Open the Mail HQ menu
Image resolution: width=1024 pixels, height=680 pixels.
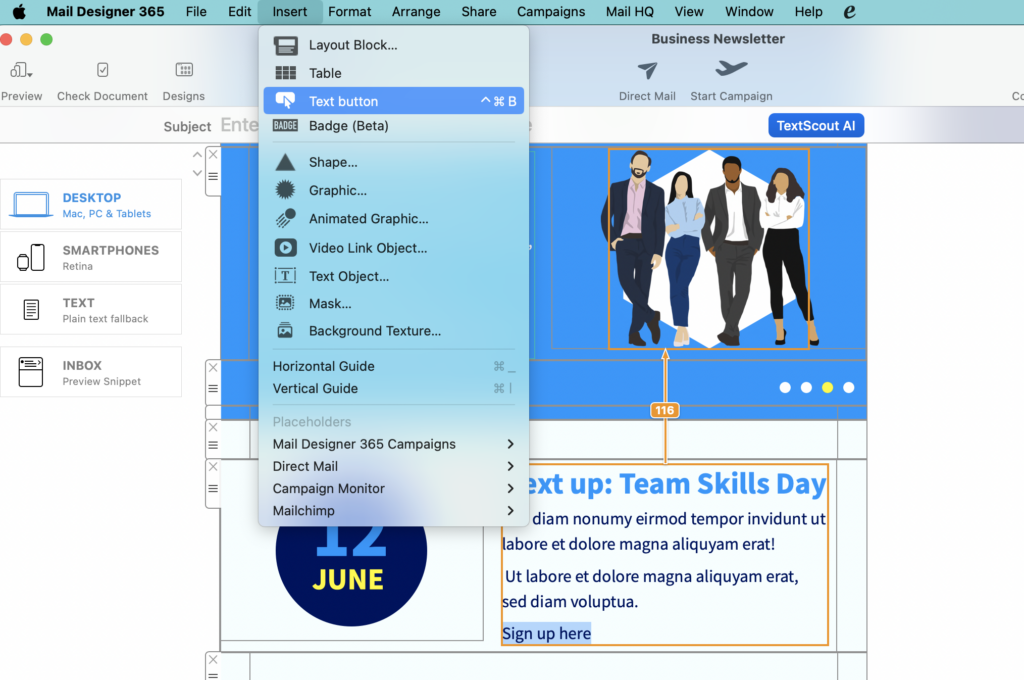tap(630, 12)
